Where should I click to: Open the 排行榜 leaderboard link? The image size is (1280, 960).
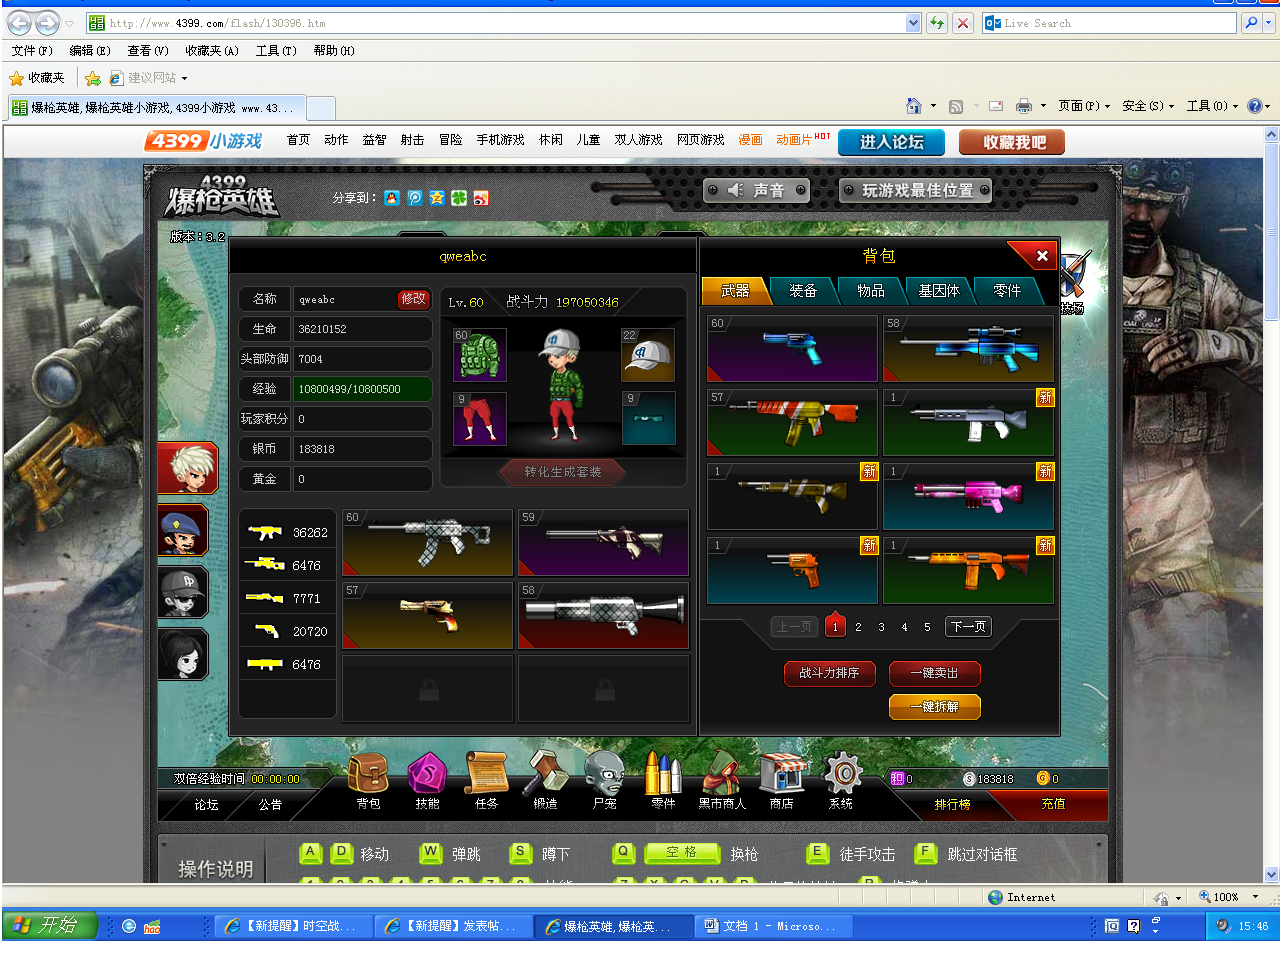952,804
